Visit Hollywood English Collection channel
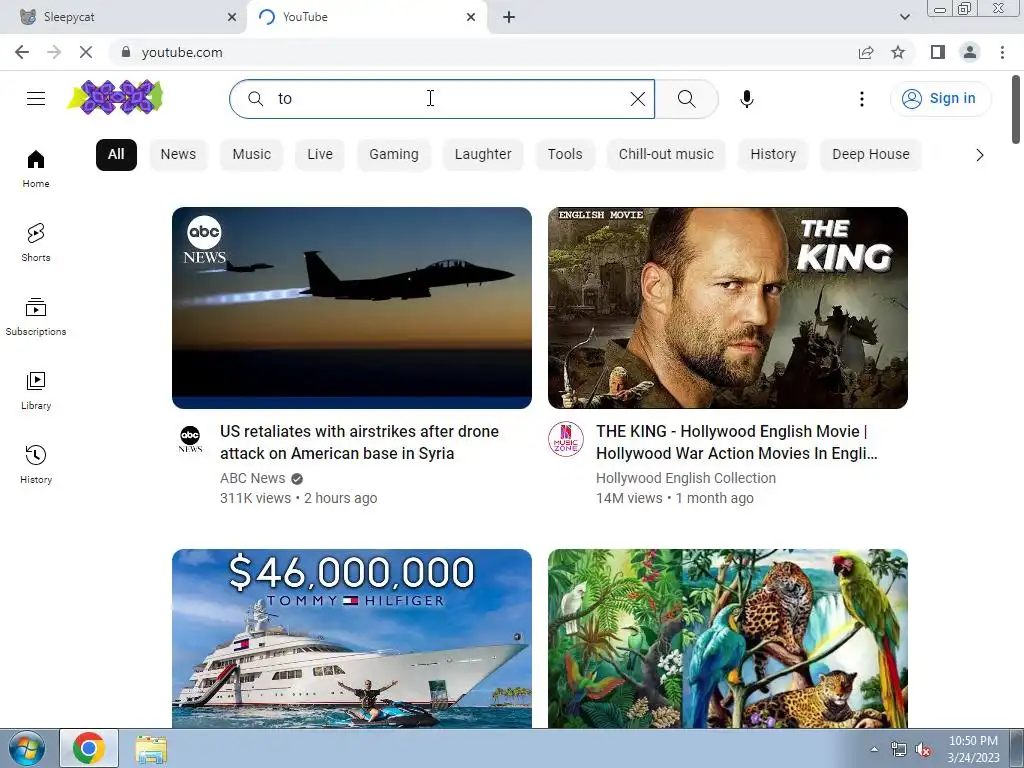 [x=686, y=478]
